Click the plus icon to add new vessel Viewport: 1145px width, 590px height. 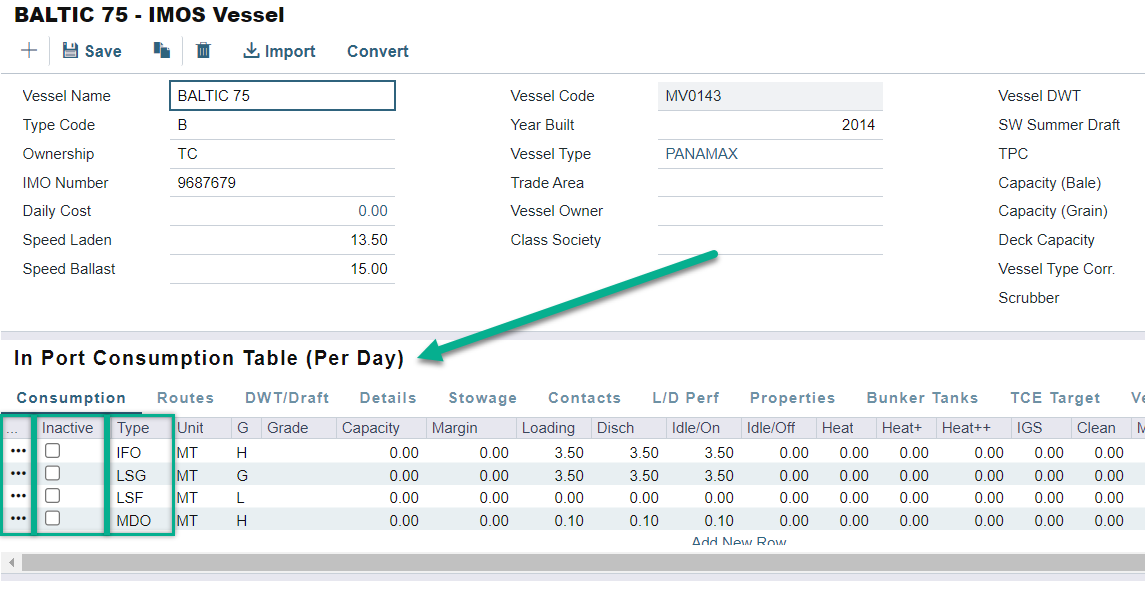pyautogui.click(x=29, y=51)
